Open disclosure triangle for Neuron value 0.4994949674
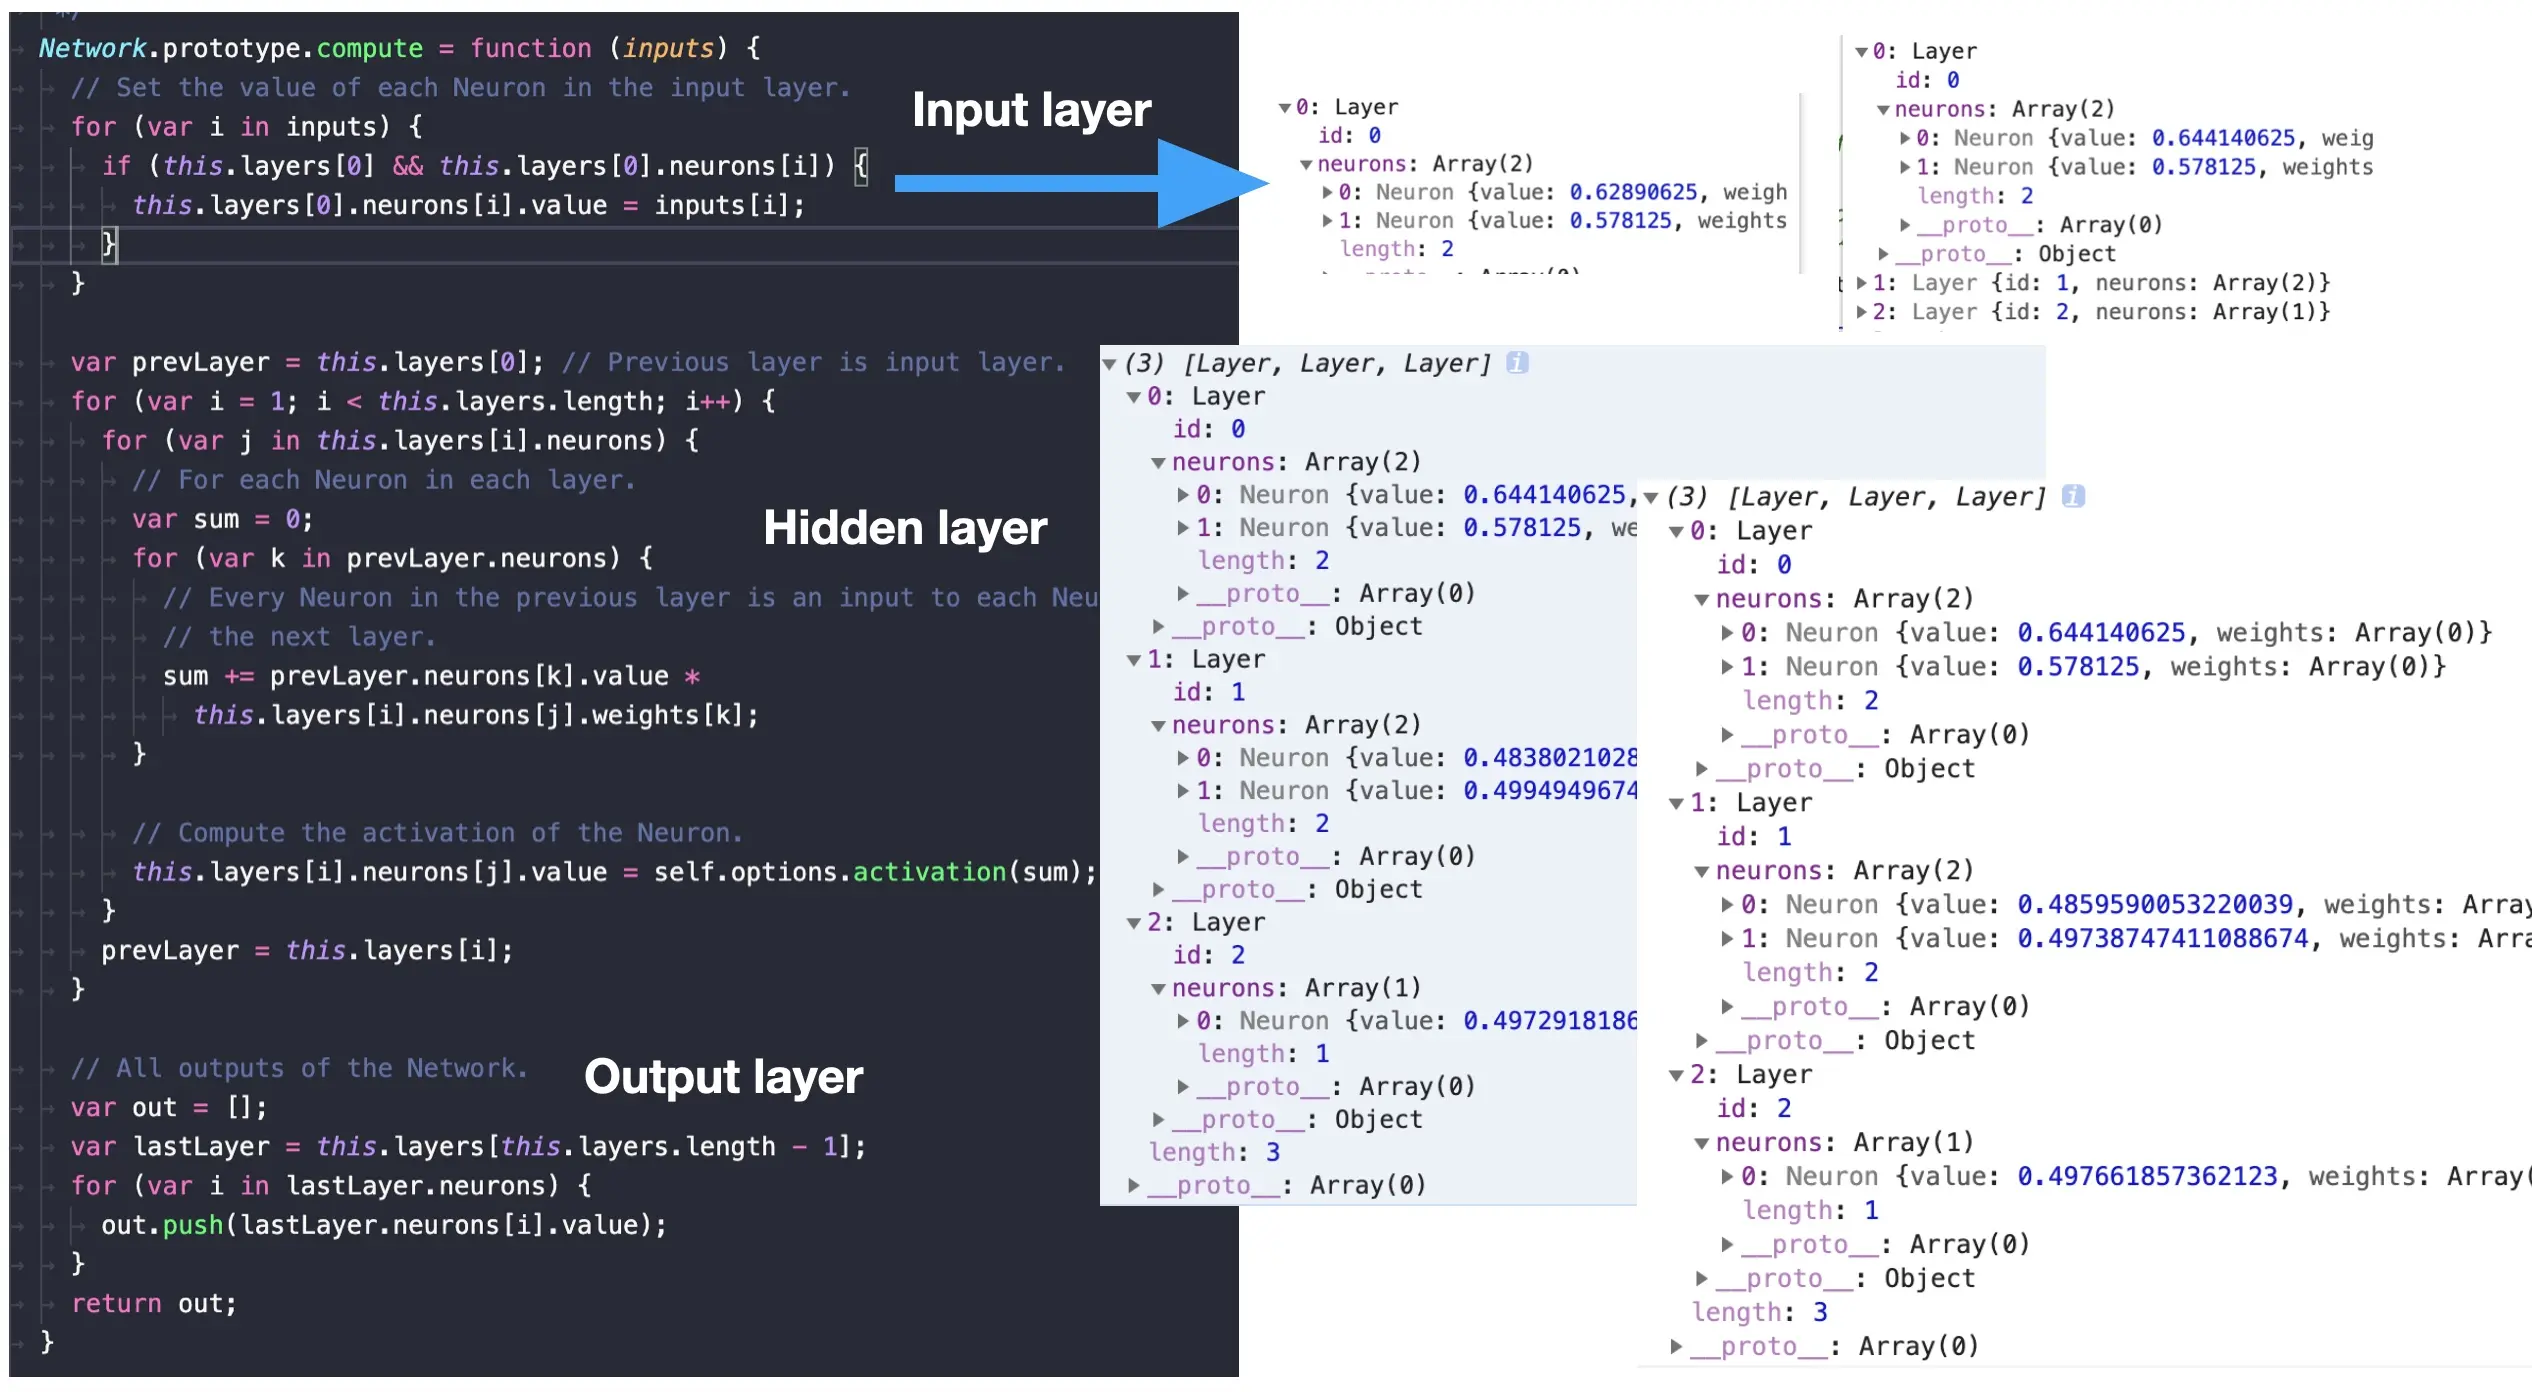 pos(1183,791)
